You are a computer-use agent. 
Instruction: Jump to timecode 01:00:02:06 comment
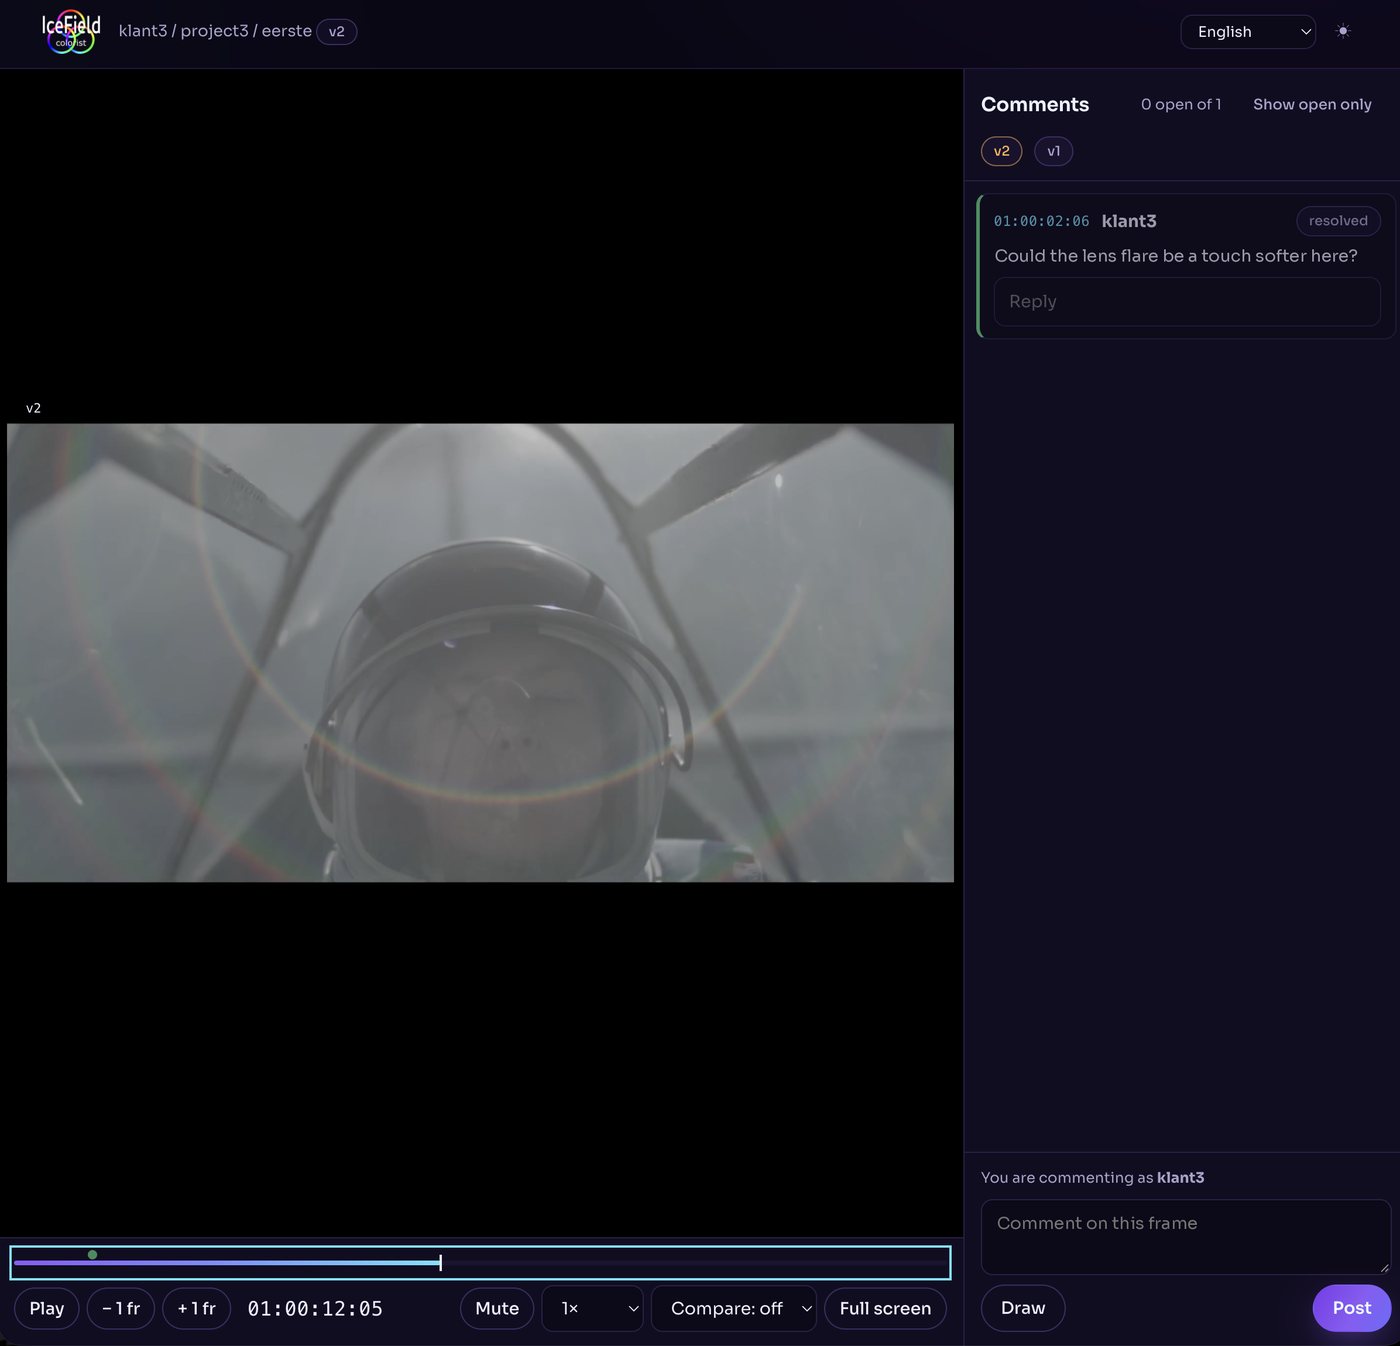pyautogui.click(x=1041, y=221)
